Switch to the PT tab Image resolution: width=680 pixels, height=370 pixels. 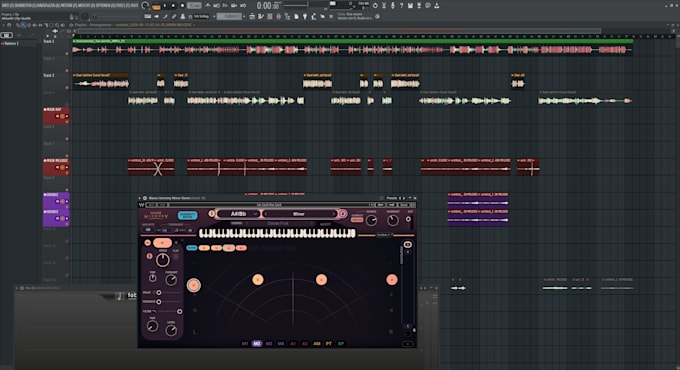329,344
